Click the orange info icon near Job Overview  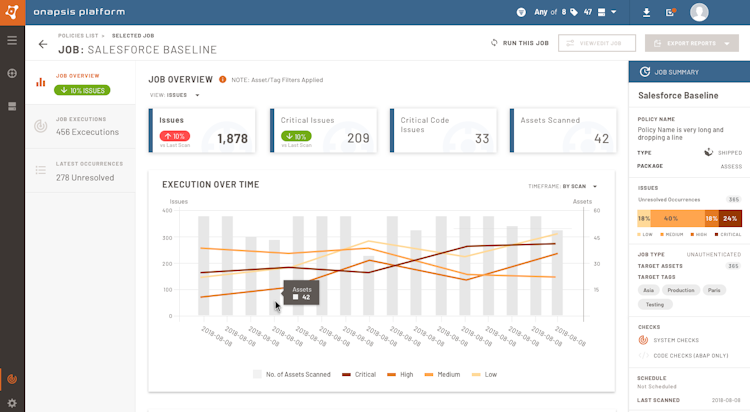tap(222, 79)
